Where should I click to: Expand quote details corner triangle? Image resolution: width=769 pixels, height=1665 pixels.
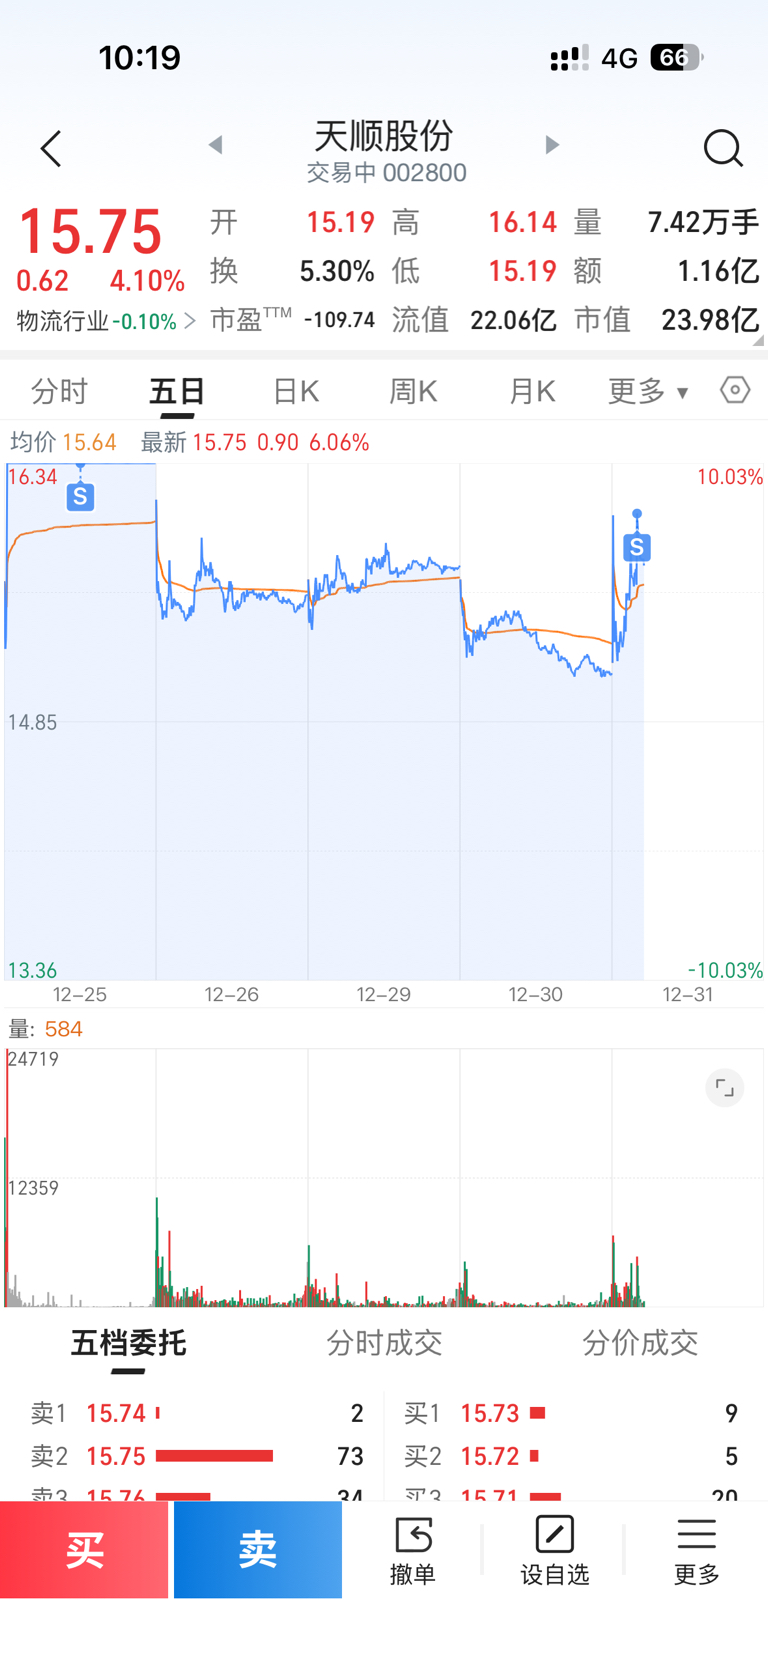click(759, 341)
